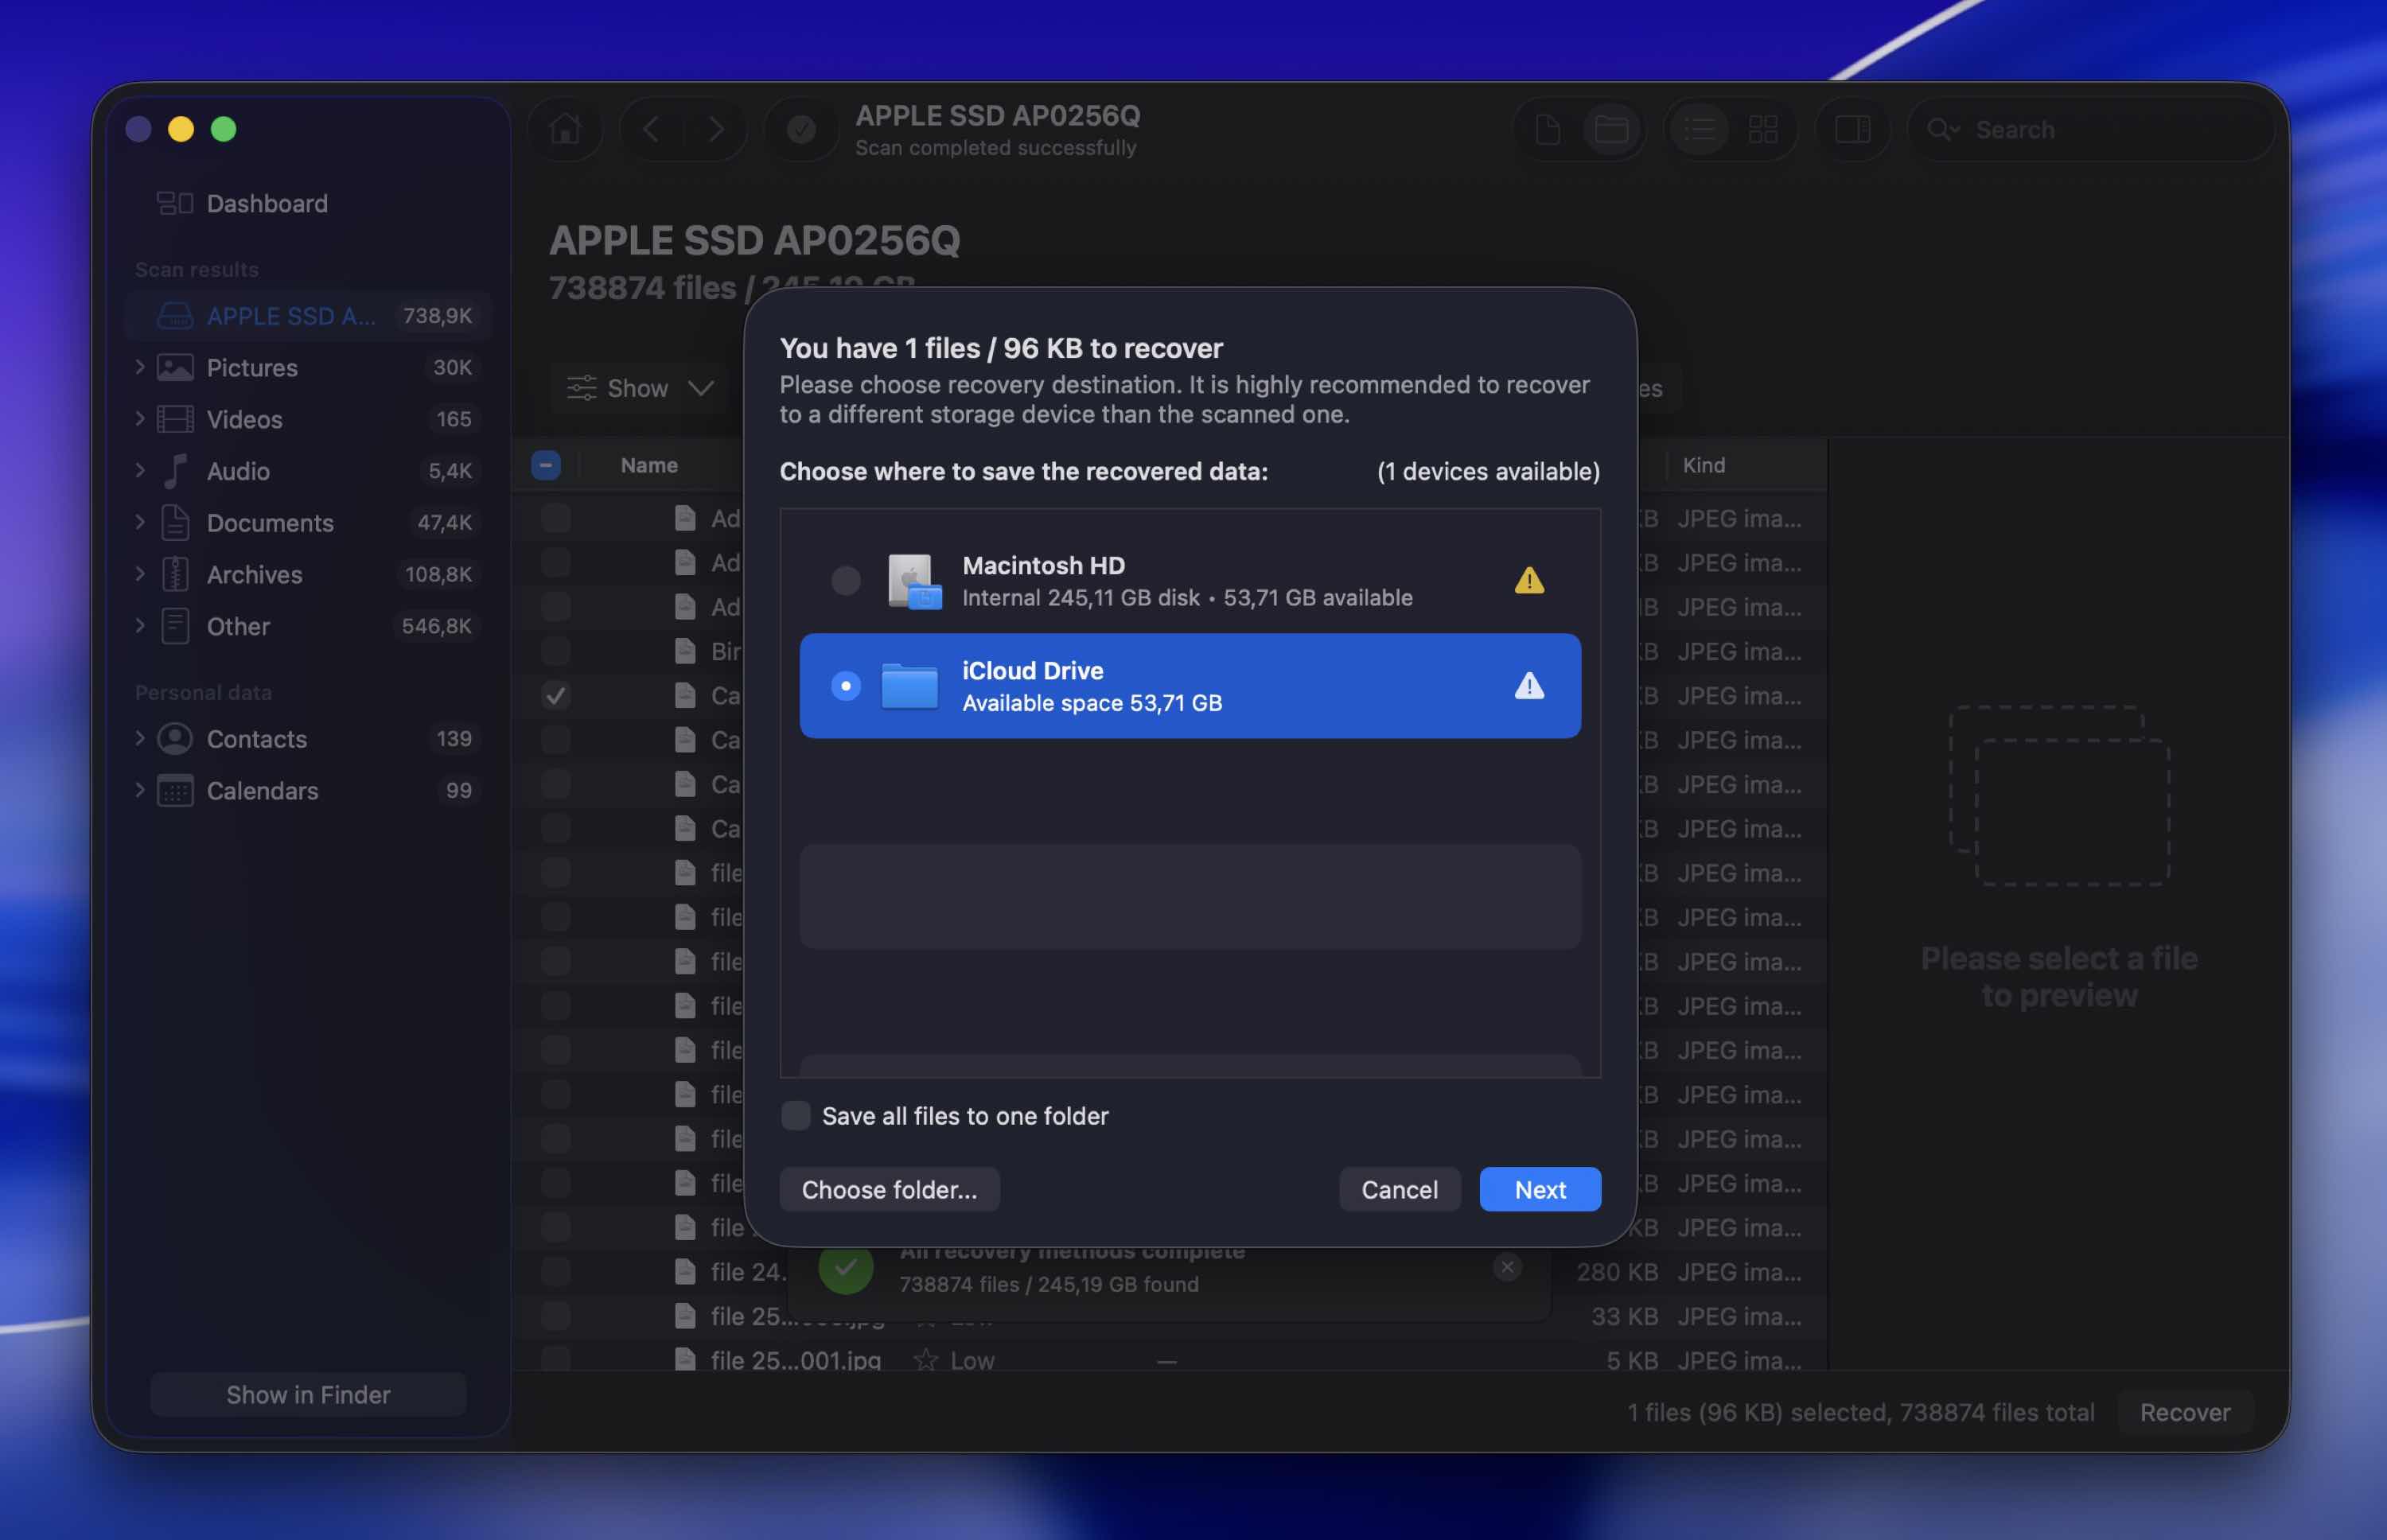This screenshot has height=1540, width=2387.
Task: Expand the Contacts tree chevron
Action: pos(140,739)
